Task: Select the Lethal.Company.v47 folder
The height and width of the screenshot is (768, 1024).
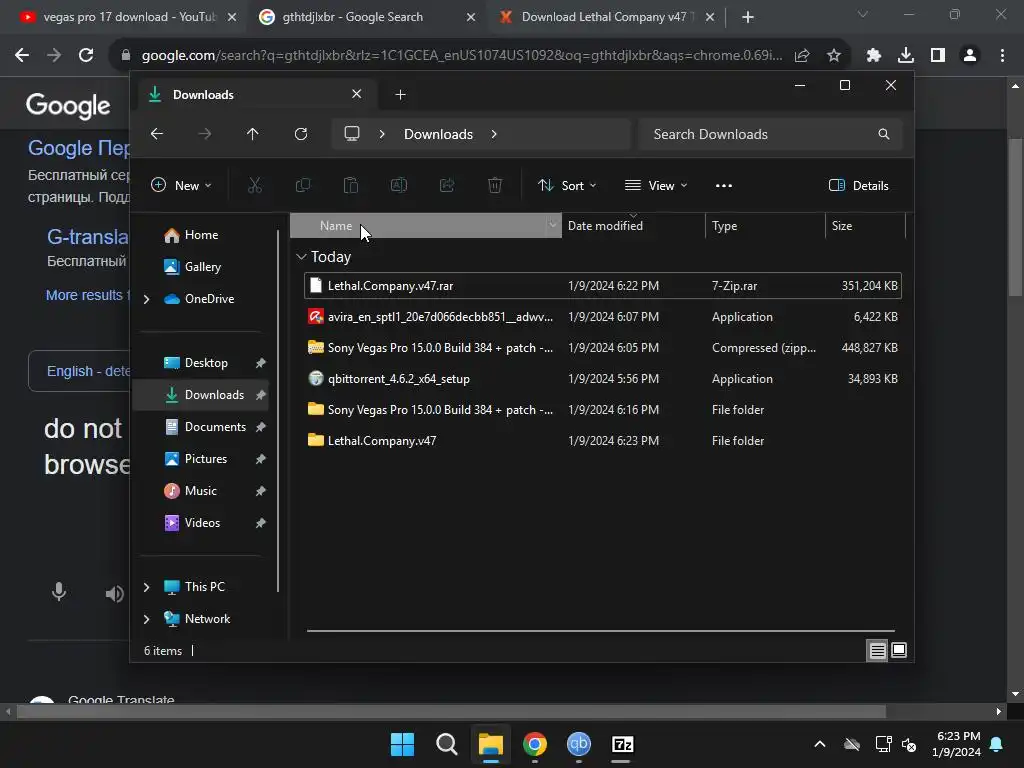Action: click(x=603, y=441)
